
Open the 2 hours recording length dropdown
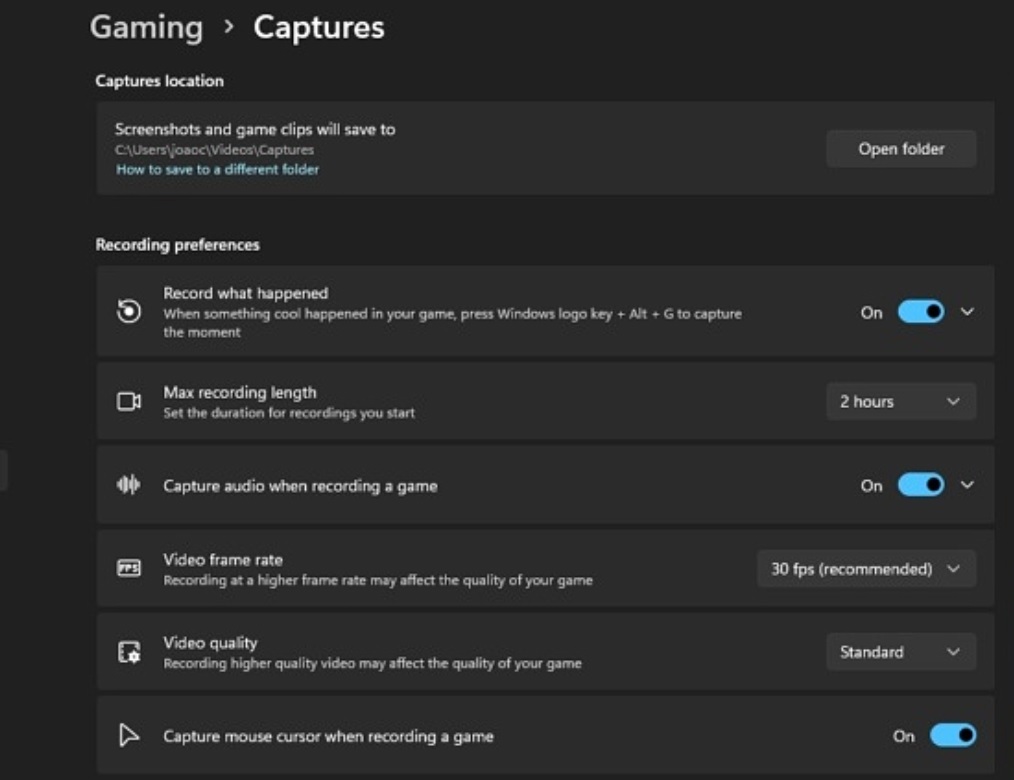(x=901, y=402)
